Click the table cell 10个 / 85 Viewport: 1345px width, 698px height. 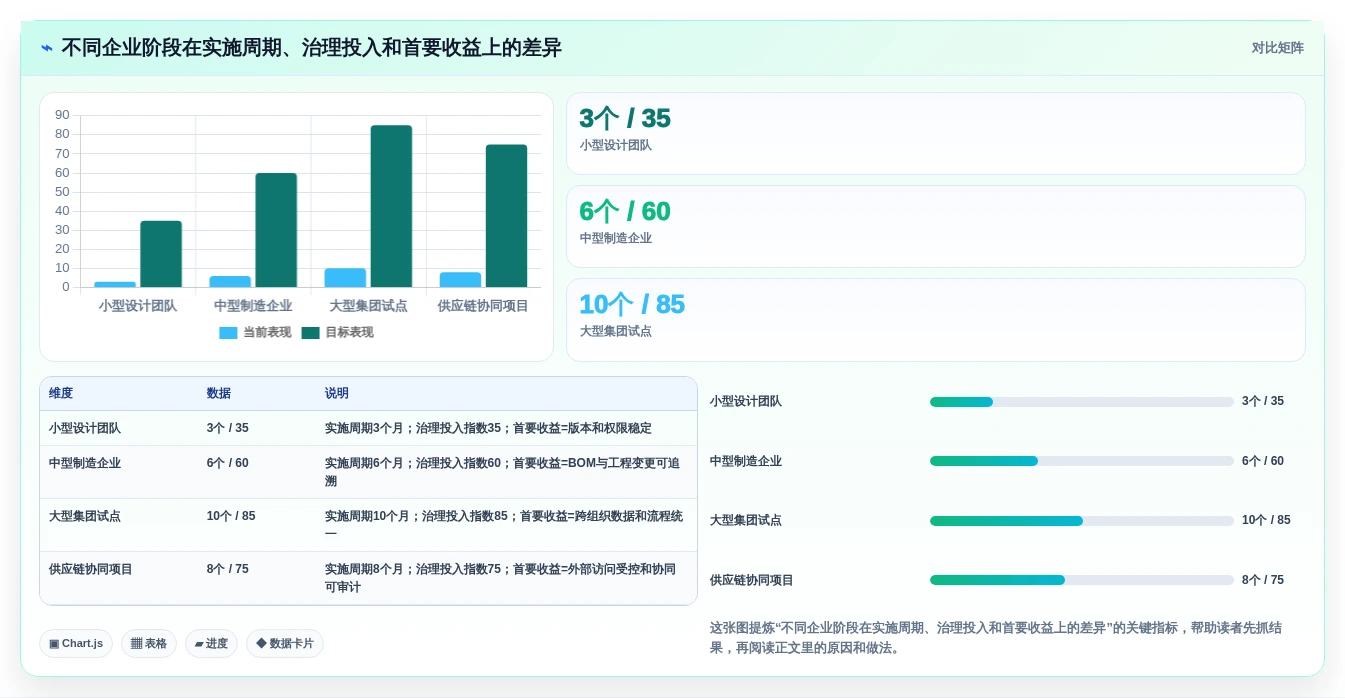tap(231, 516)
